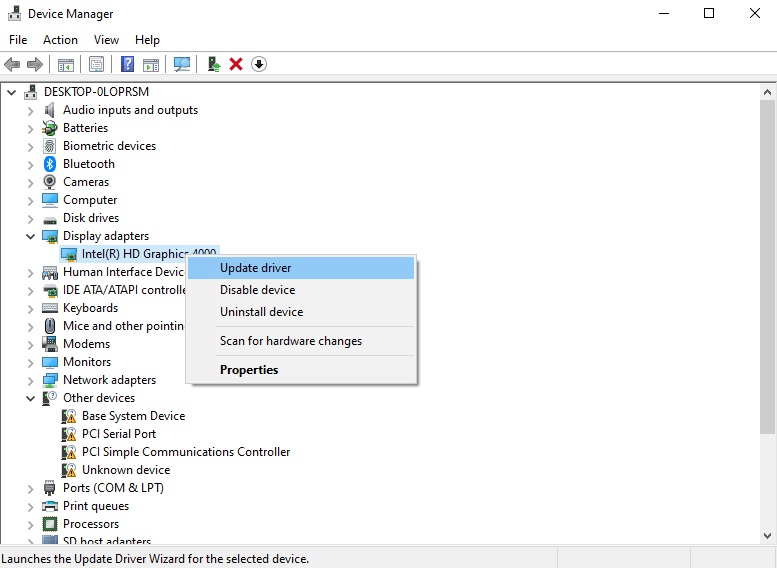Screen dimensions: 777x568
Task: Click the blue Help question mark icon
Action: tap(127, 64)
